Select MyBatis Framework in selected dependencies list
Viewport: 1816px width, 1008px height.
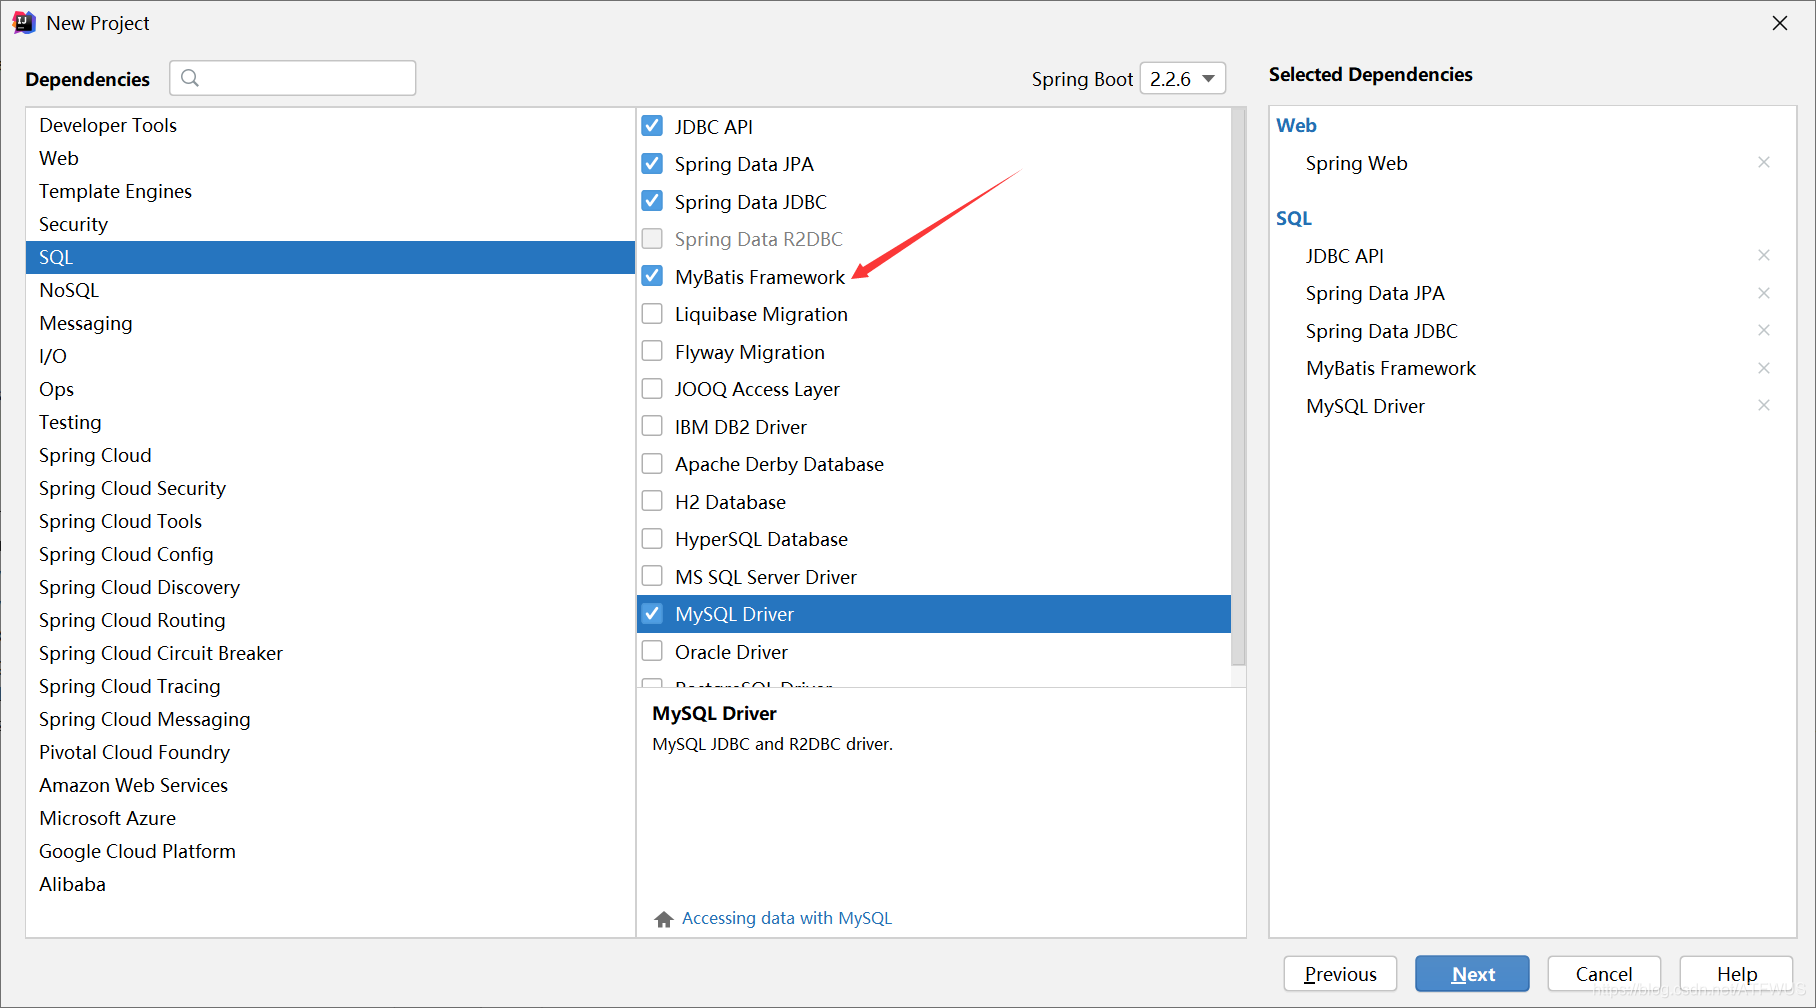pyautogui.click(x=1390, y=368)
